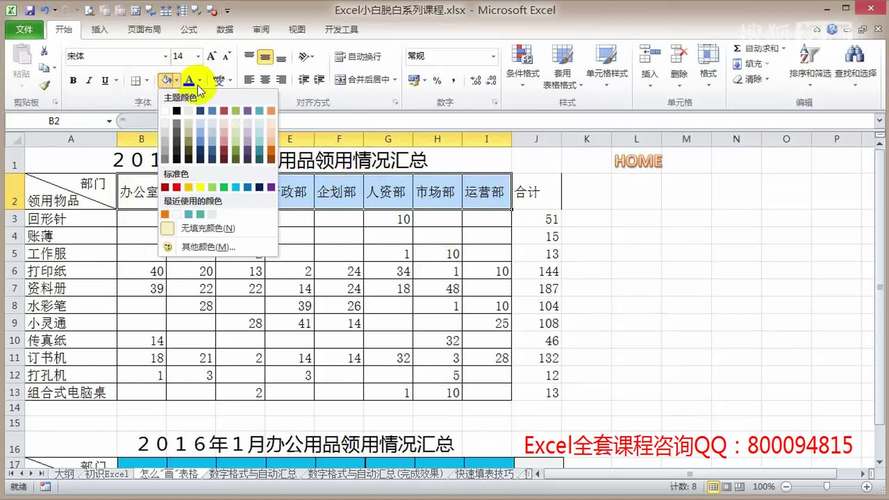Toggle Bold formatting
Screen dimensions: 889x500
pyautogui.click(x=73, y=80)
